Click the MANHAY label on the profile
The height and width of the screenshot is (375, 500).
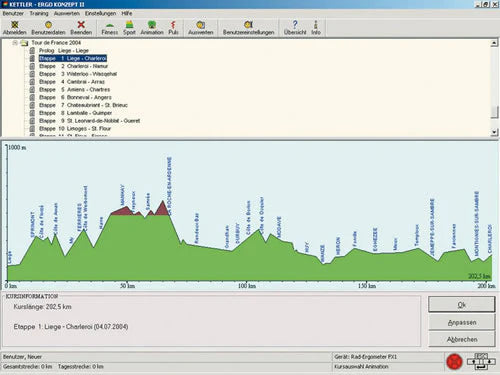[122, 195]
